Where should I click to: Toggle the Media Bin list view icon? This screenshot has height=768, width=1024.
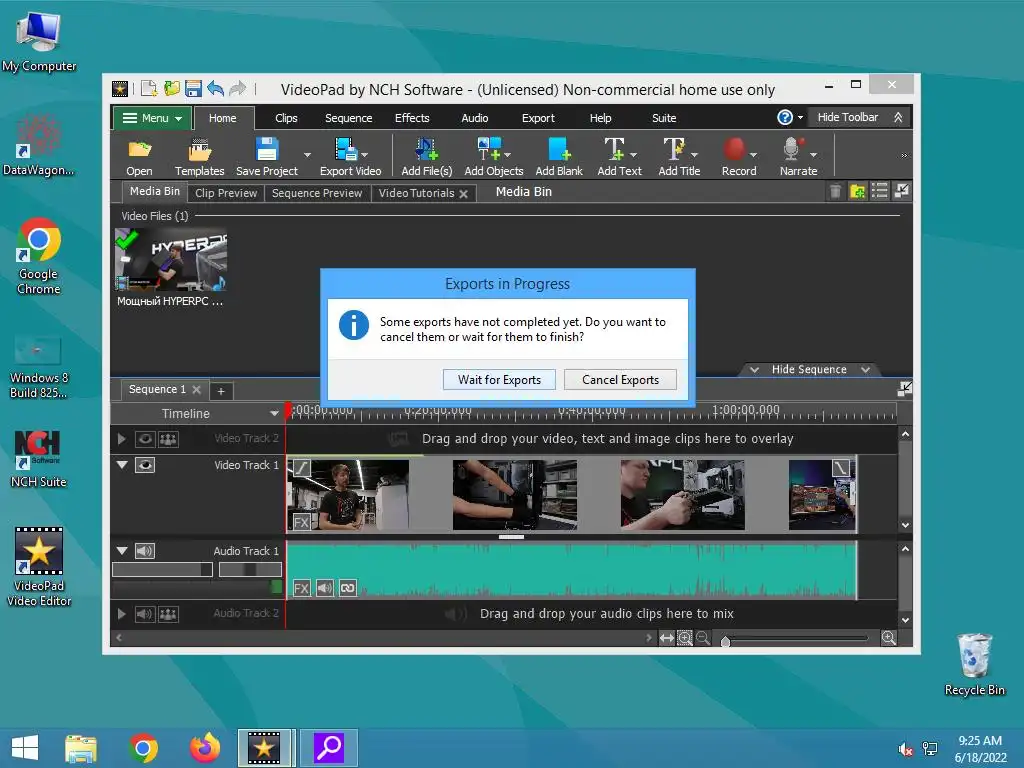880,191
